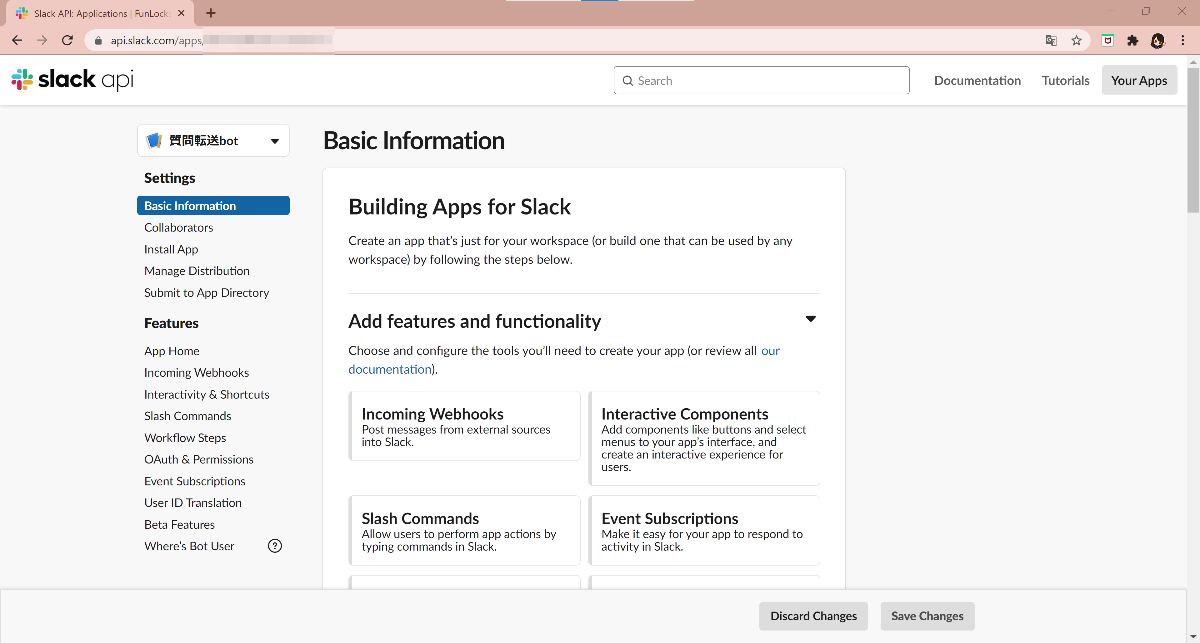This screenshot has width=1200, height=643.
Task: Click the help question mark icon
Action: click(x=276, y=546)
